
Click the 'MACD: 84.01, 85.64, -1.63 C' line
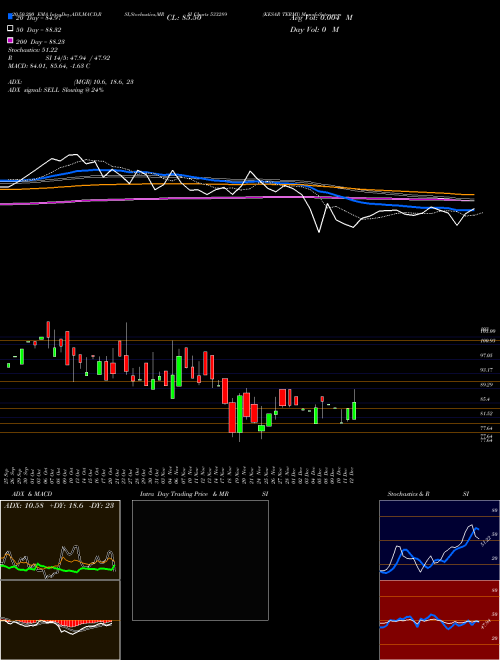click(x=49, y=66)
